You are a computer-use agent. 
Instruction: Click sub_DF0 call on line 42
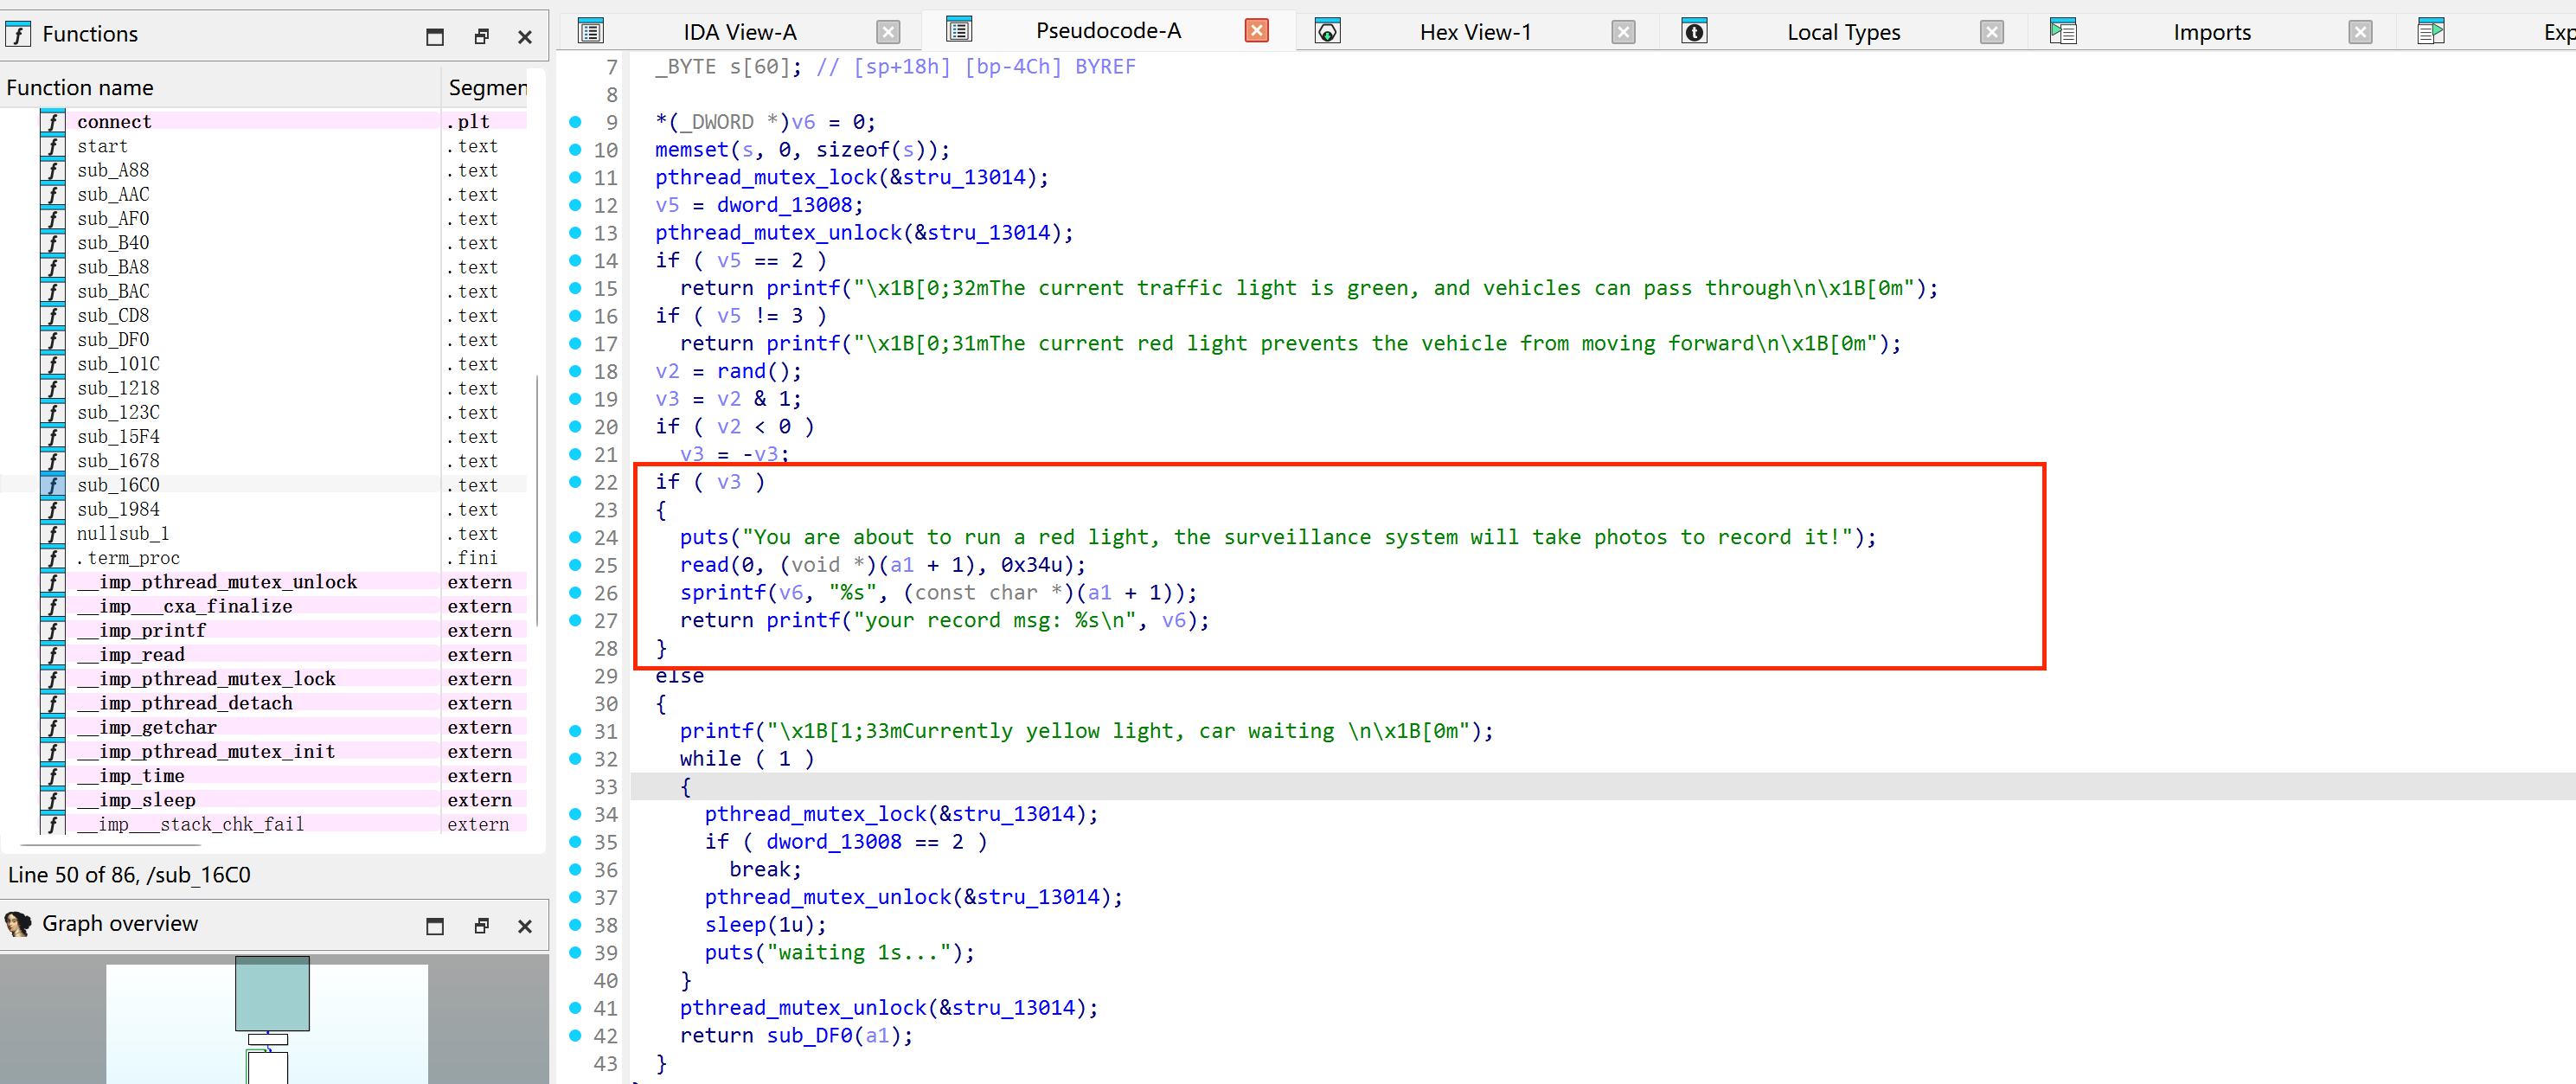click(x=809, y=1036)
